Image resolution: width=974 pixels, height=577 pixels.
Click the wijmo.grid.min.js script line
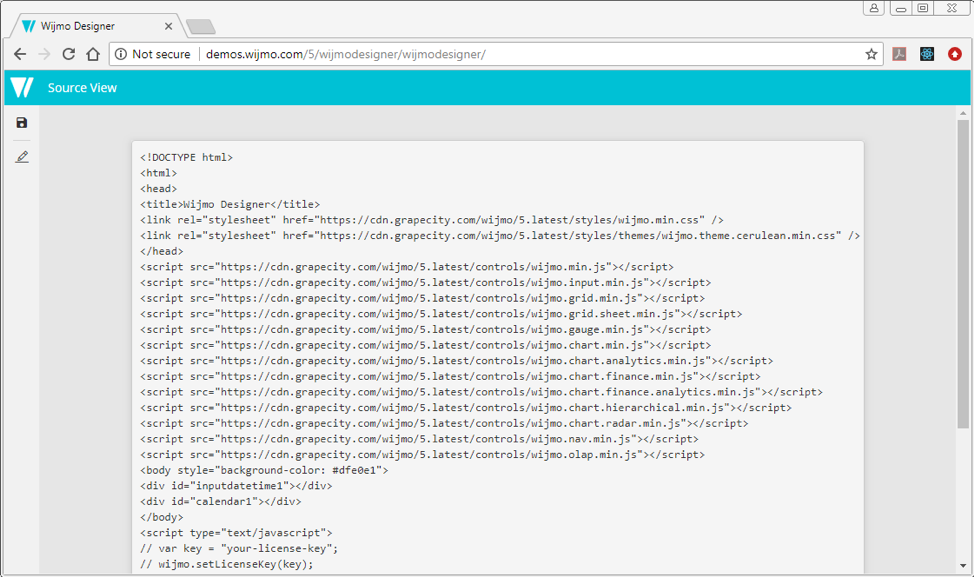422,298
